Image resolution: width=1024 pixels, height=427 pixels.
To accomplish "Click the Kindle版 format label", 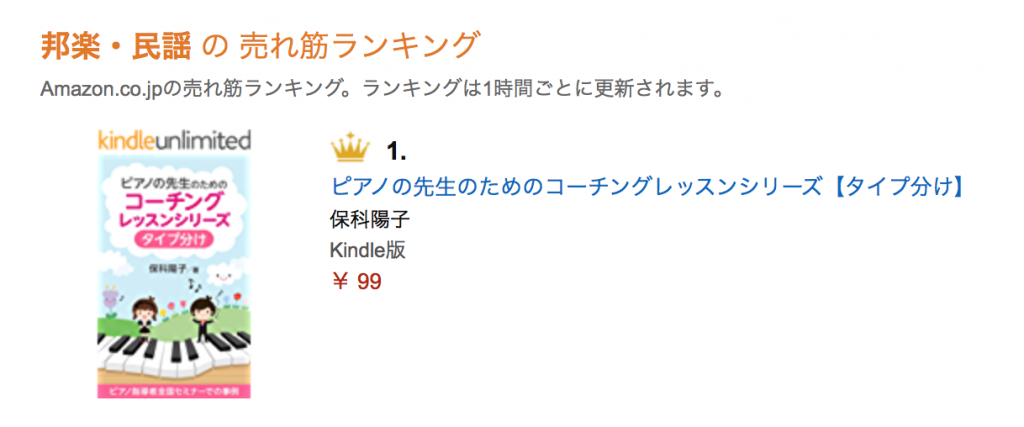I will click(368, 250).
